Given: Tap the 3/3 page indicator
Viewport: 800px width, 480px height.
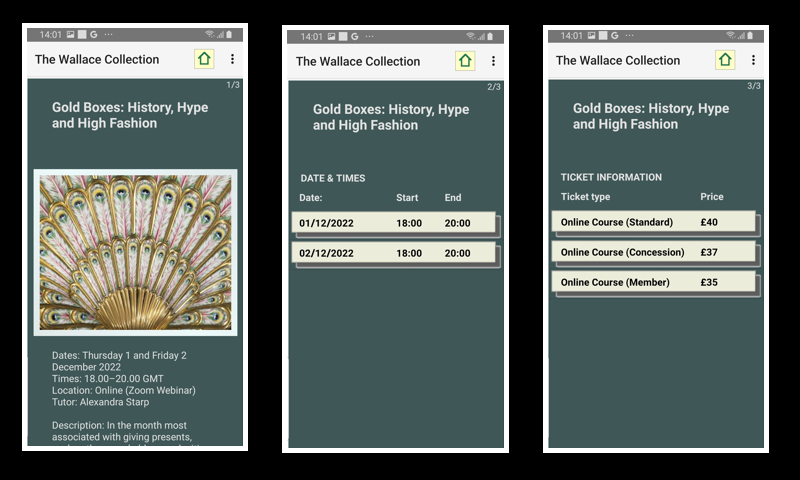Looking at the screenshot, I should coord(754,86).
